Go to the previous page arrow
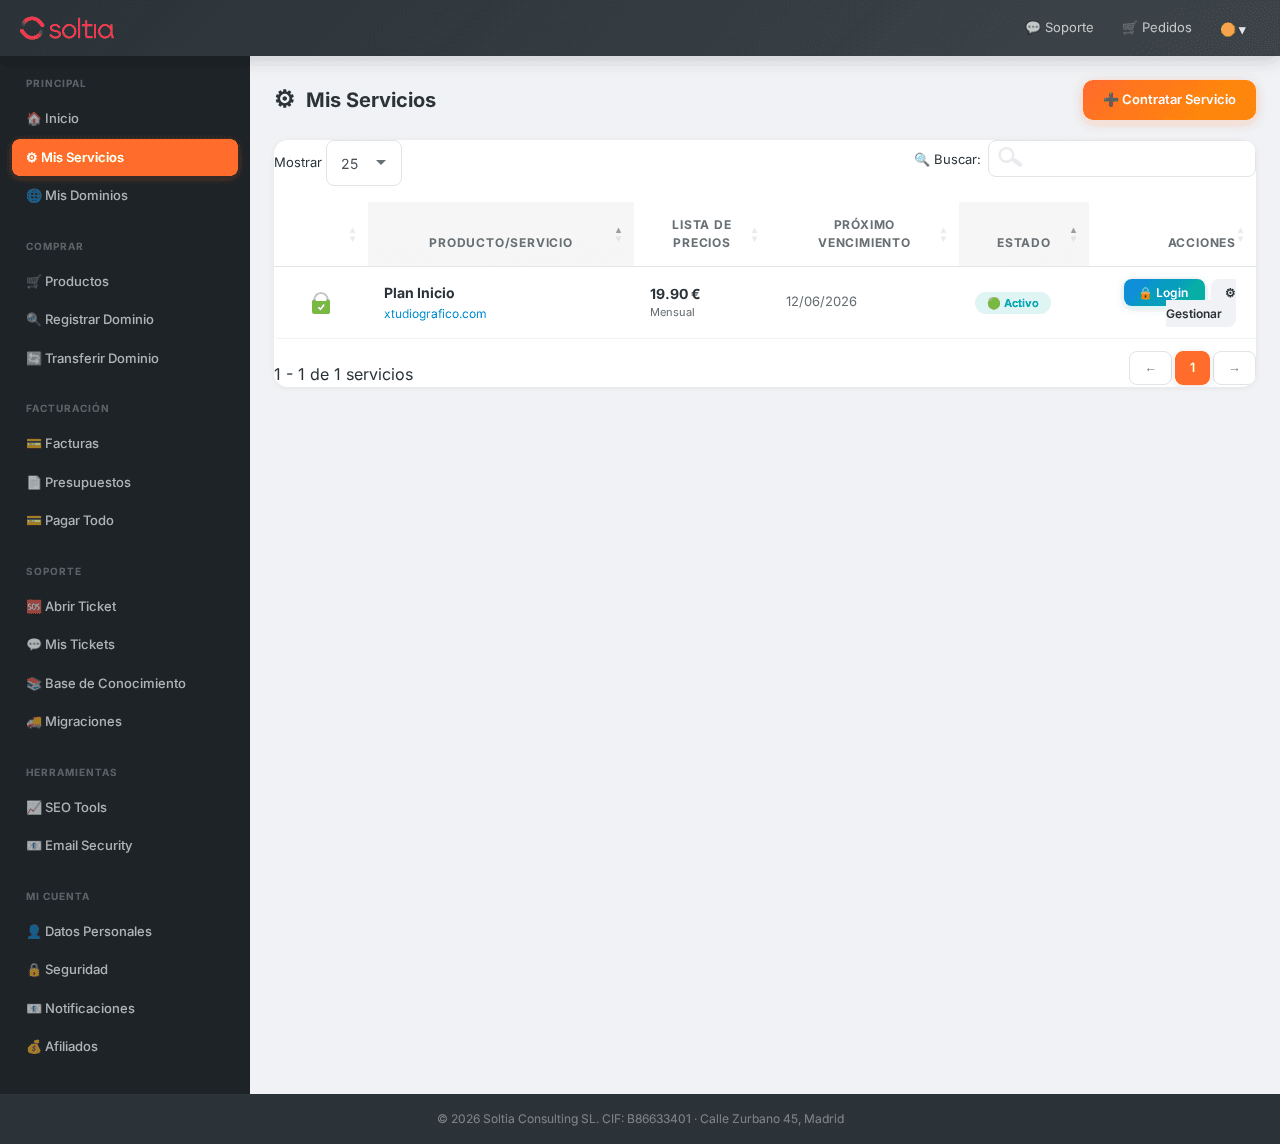The image size is (1280, 1144). click(x=1150, y=368)
